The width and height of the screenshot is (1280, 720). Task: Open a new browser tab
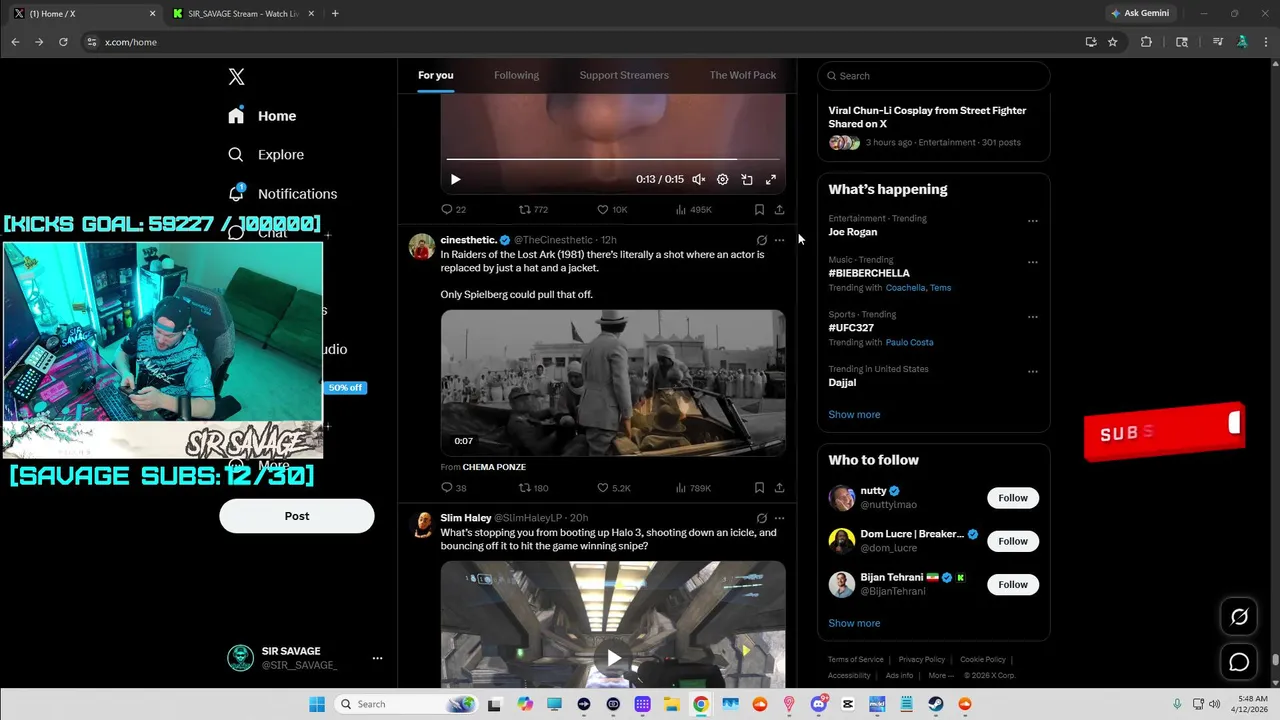tap(335, 13)
